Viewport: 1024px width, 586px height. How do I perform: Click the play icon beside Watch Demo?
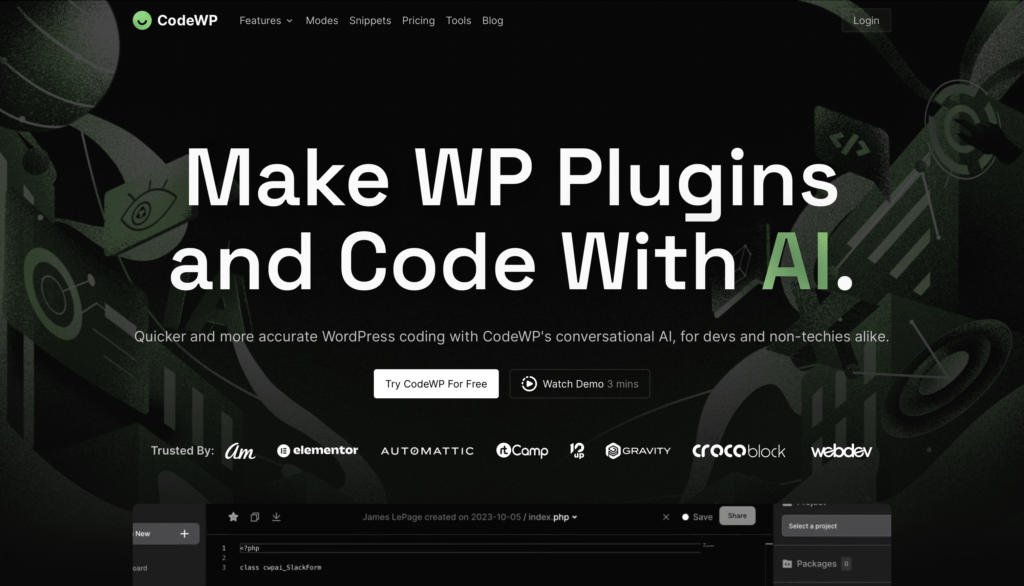pos(529,384)
